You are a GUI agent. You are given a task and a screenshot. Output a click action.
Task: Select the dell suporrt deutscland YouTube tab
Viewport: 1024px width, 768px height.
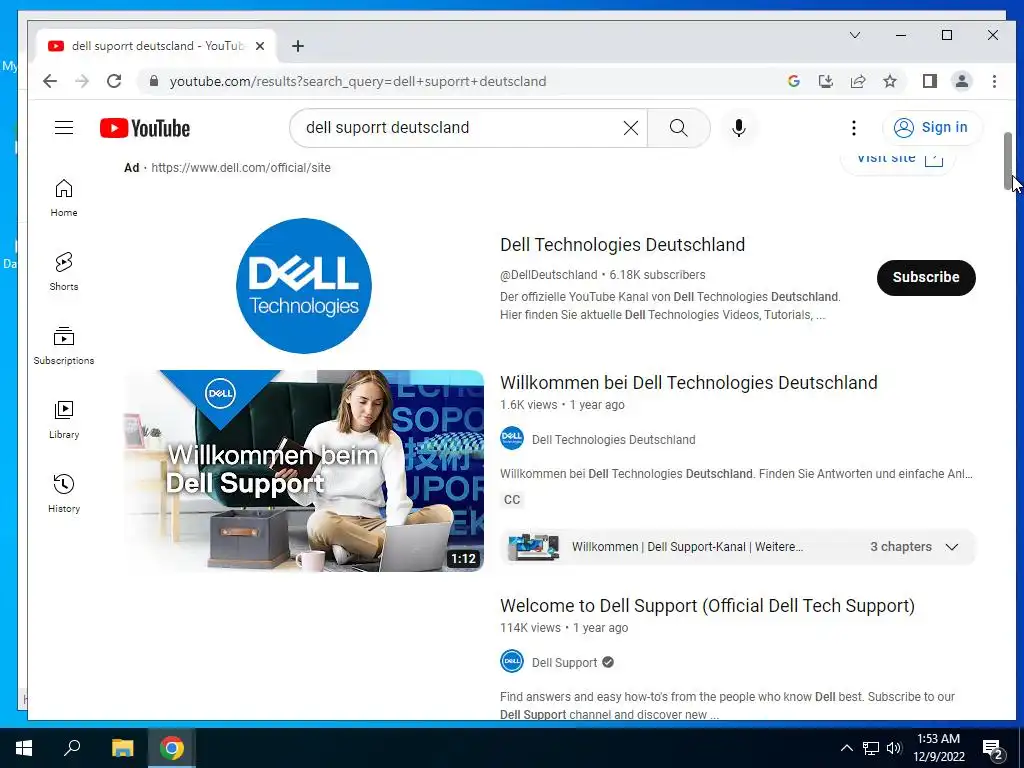point(157,46)
